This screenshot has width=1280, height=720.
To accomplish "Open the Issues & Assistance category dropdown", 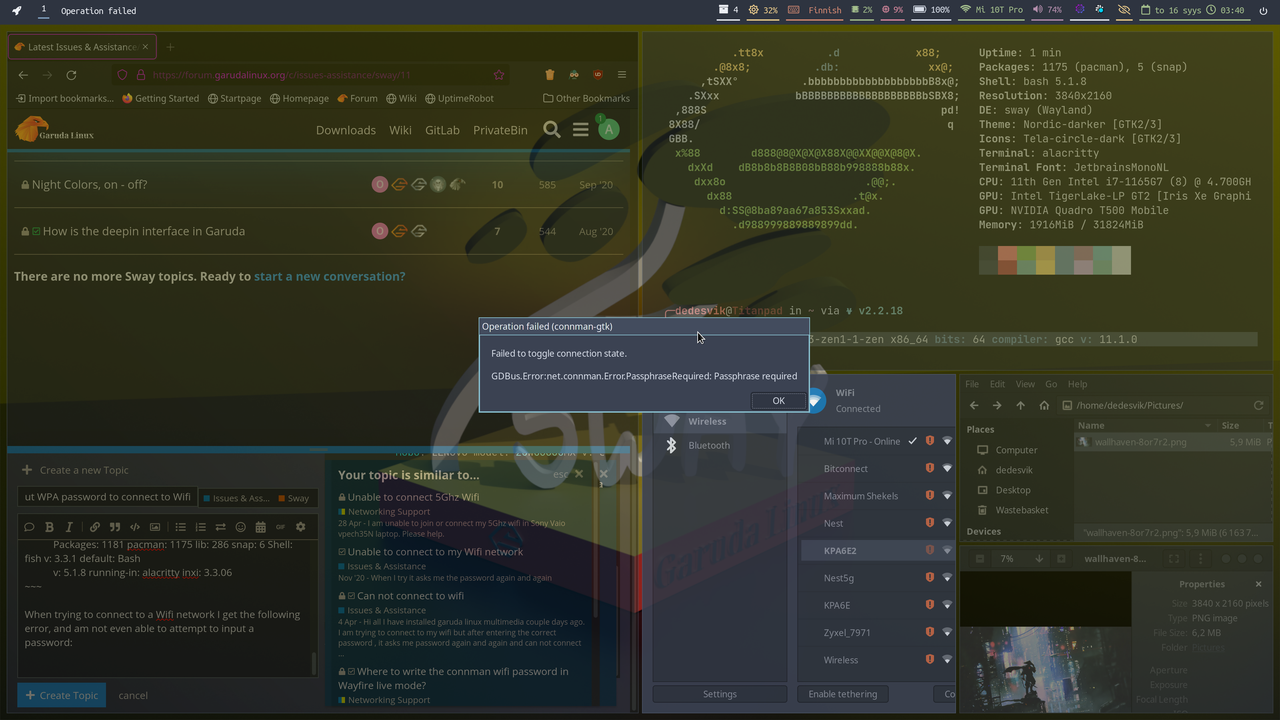I will [x=236, y=498].
